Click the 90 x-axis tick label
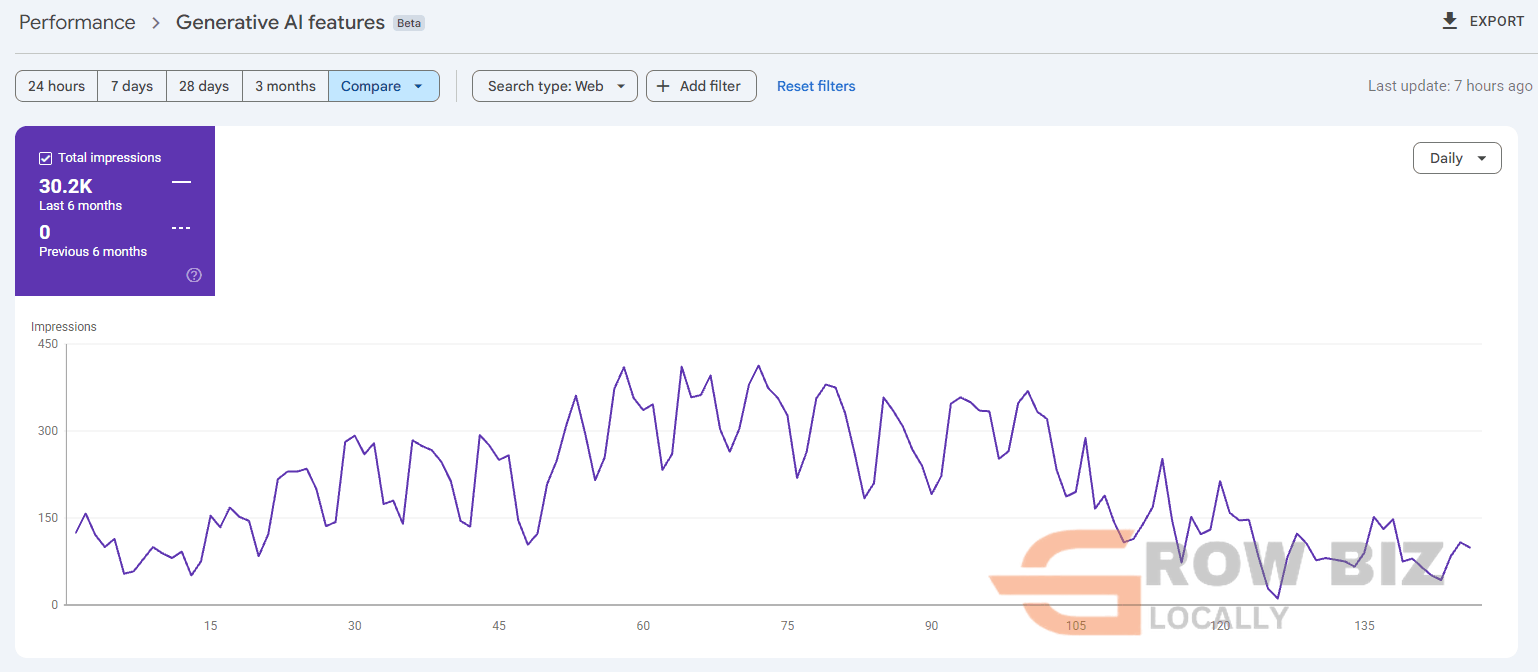The height and width of the screenshot is (672, 1538). click(x=932, y=626)
